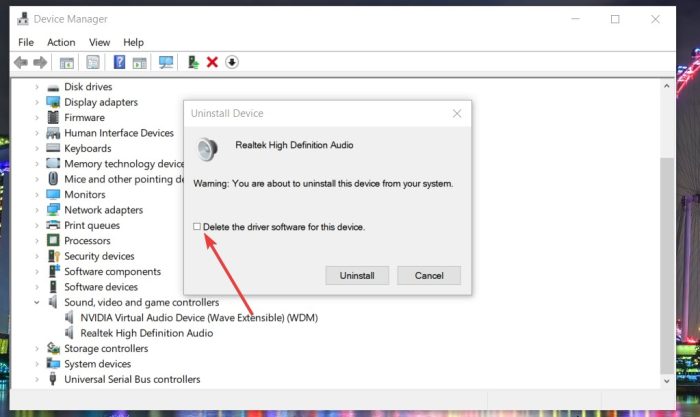Open the View menu
Screen dimensions: 700x417
coord(99,42)
